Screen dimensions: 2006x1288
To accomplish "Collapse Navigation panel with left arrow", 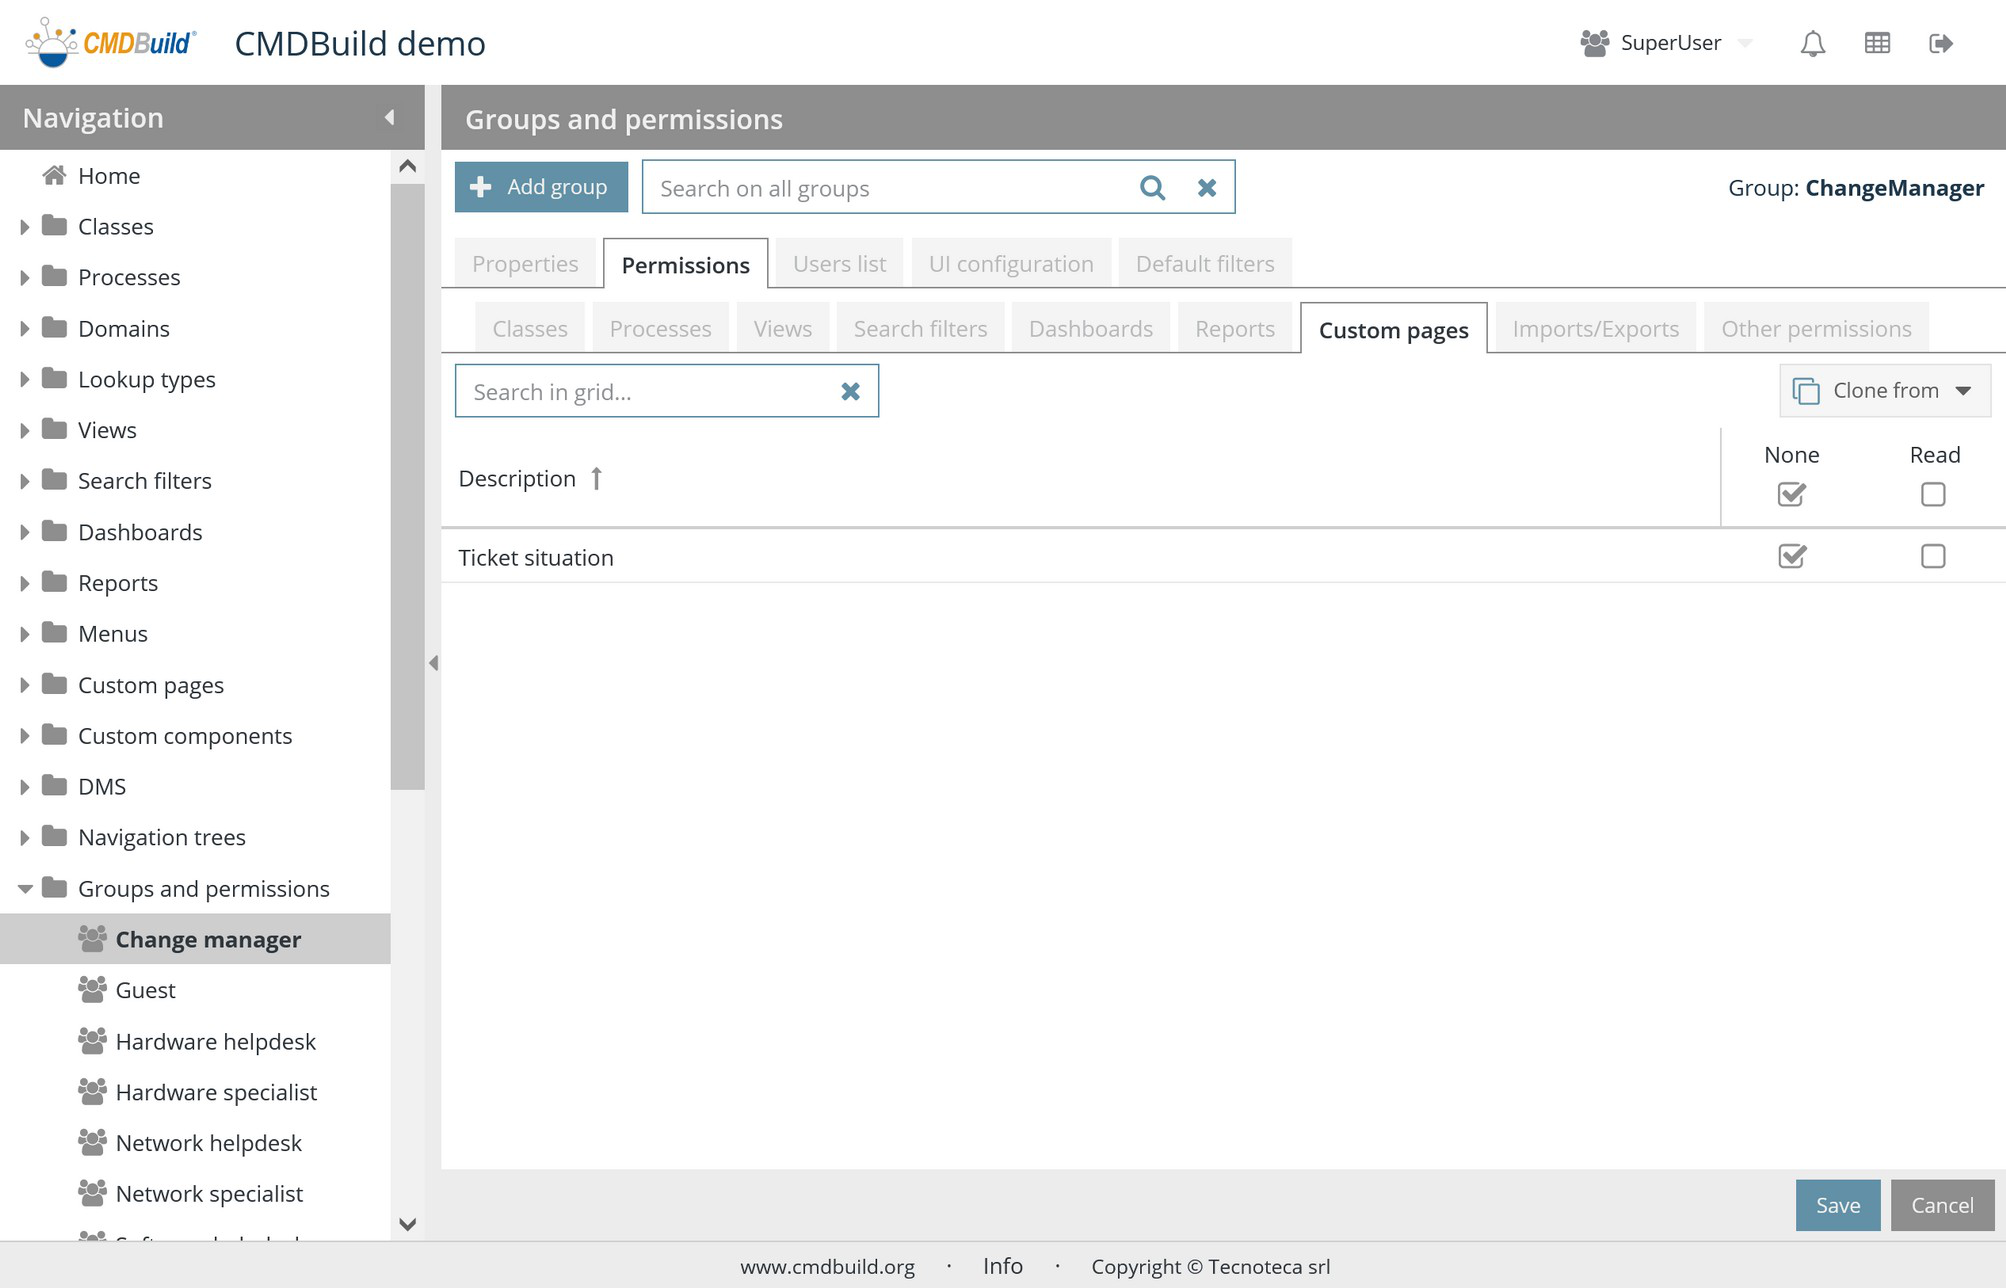I will point(389,118).
